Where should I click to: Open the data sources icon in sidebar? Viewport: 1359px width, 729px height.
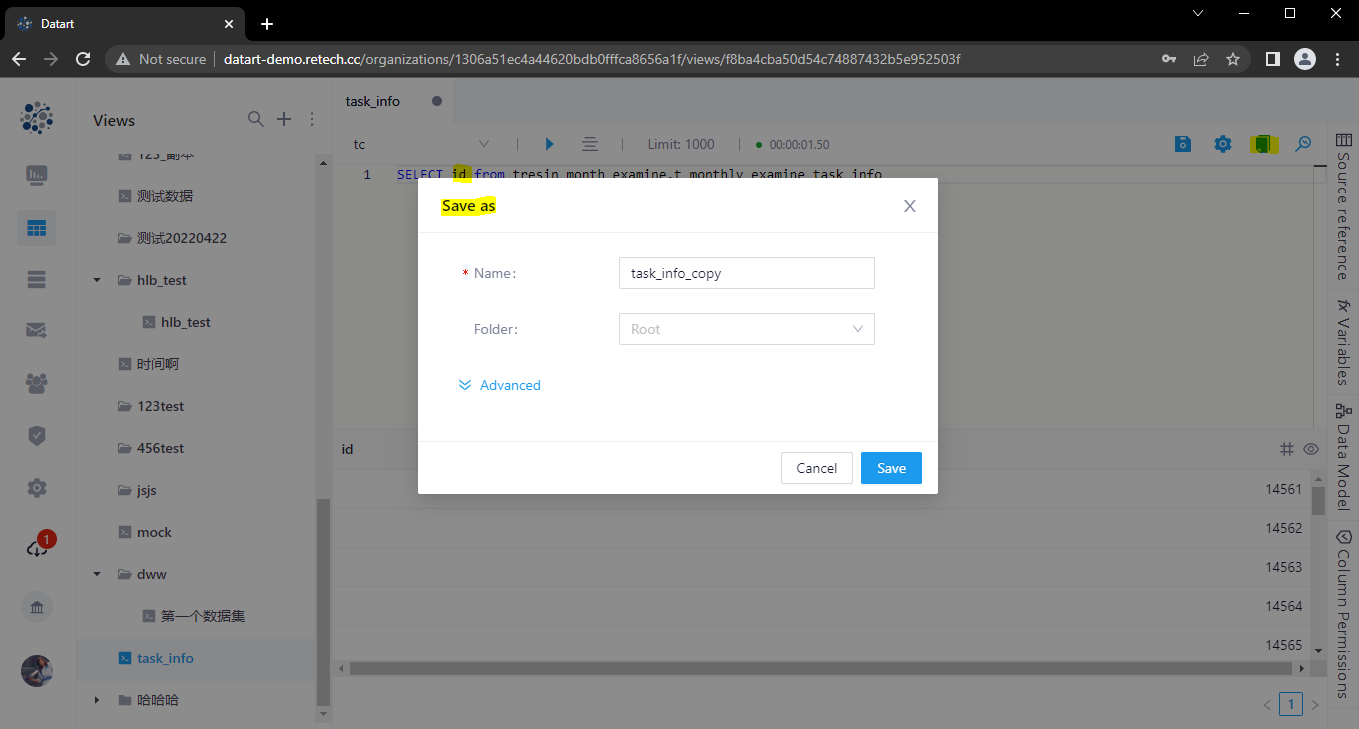tap(37, 280)
